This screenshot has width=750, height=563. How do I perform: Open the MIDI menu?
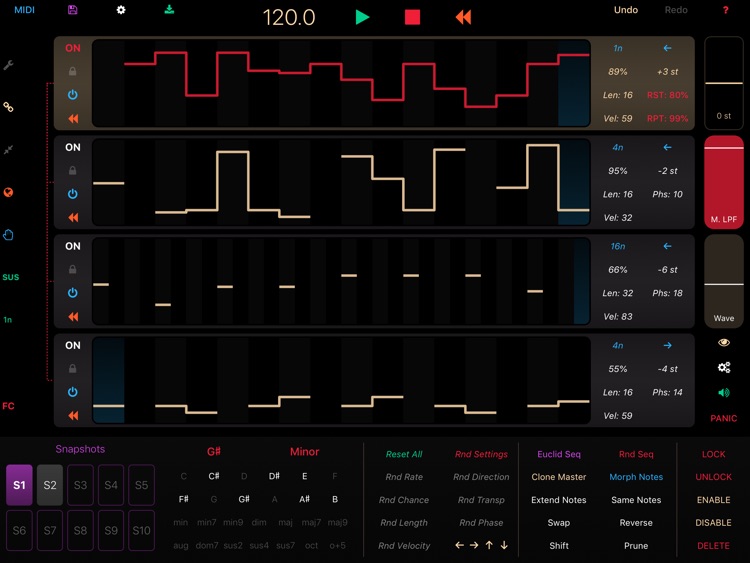pyautogui.click(x=24, y=10)
